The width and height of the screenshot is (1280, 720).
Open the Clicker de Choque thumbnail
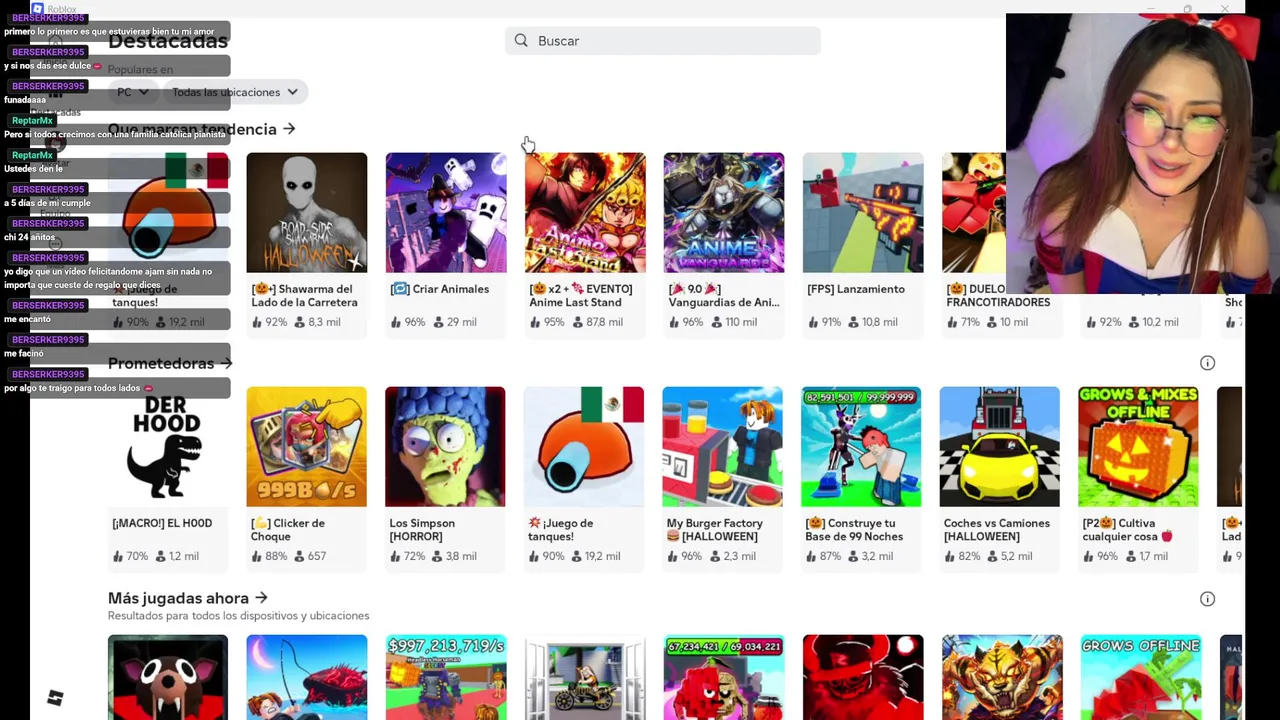306,447
